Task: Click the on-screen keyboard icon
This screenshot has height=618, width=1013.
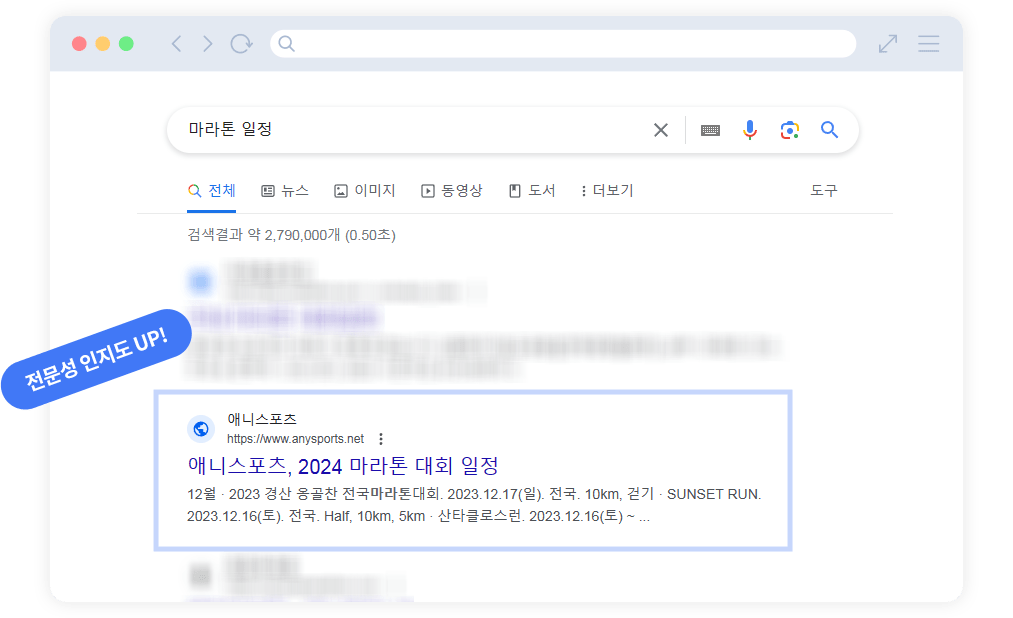Action: click(709, 129)
